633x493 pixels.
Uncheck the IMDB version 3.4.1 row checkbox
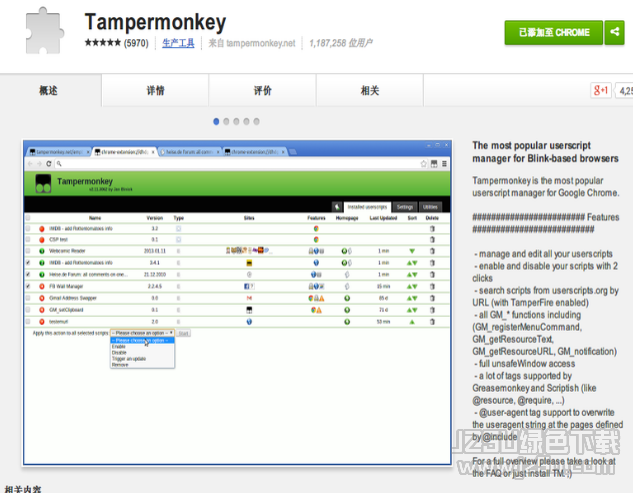coord(28,262)
